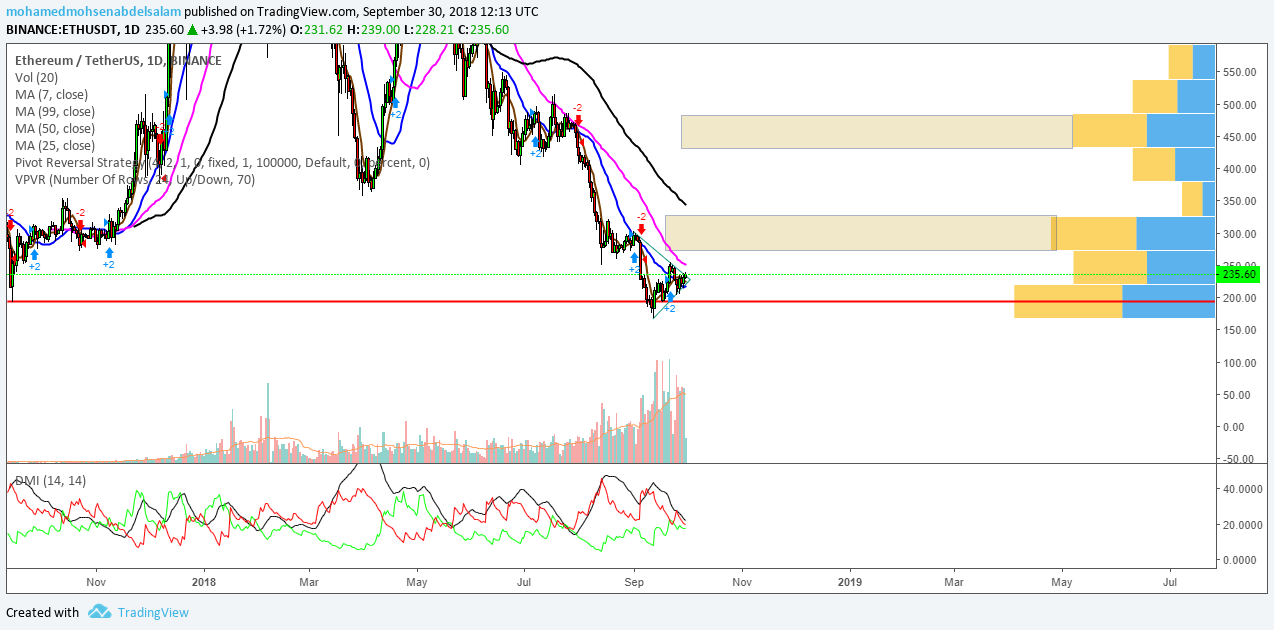Select the upper beige rectangle near 450
The height and width of the screenshot is (630, 1274).
tap(876, 132)
